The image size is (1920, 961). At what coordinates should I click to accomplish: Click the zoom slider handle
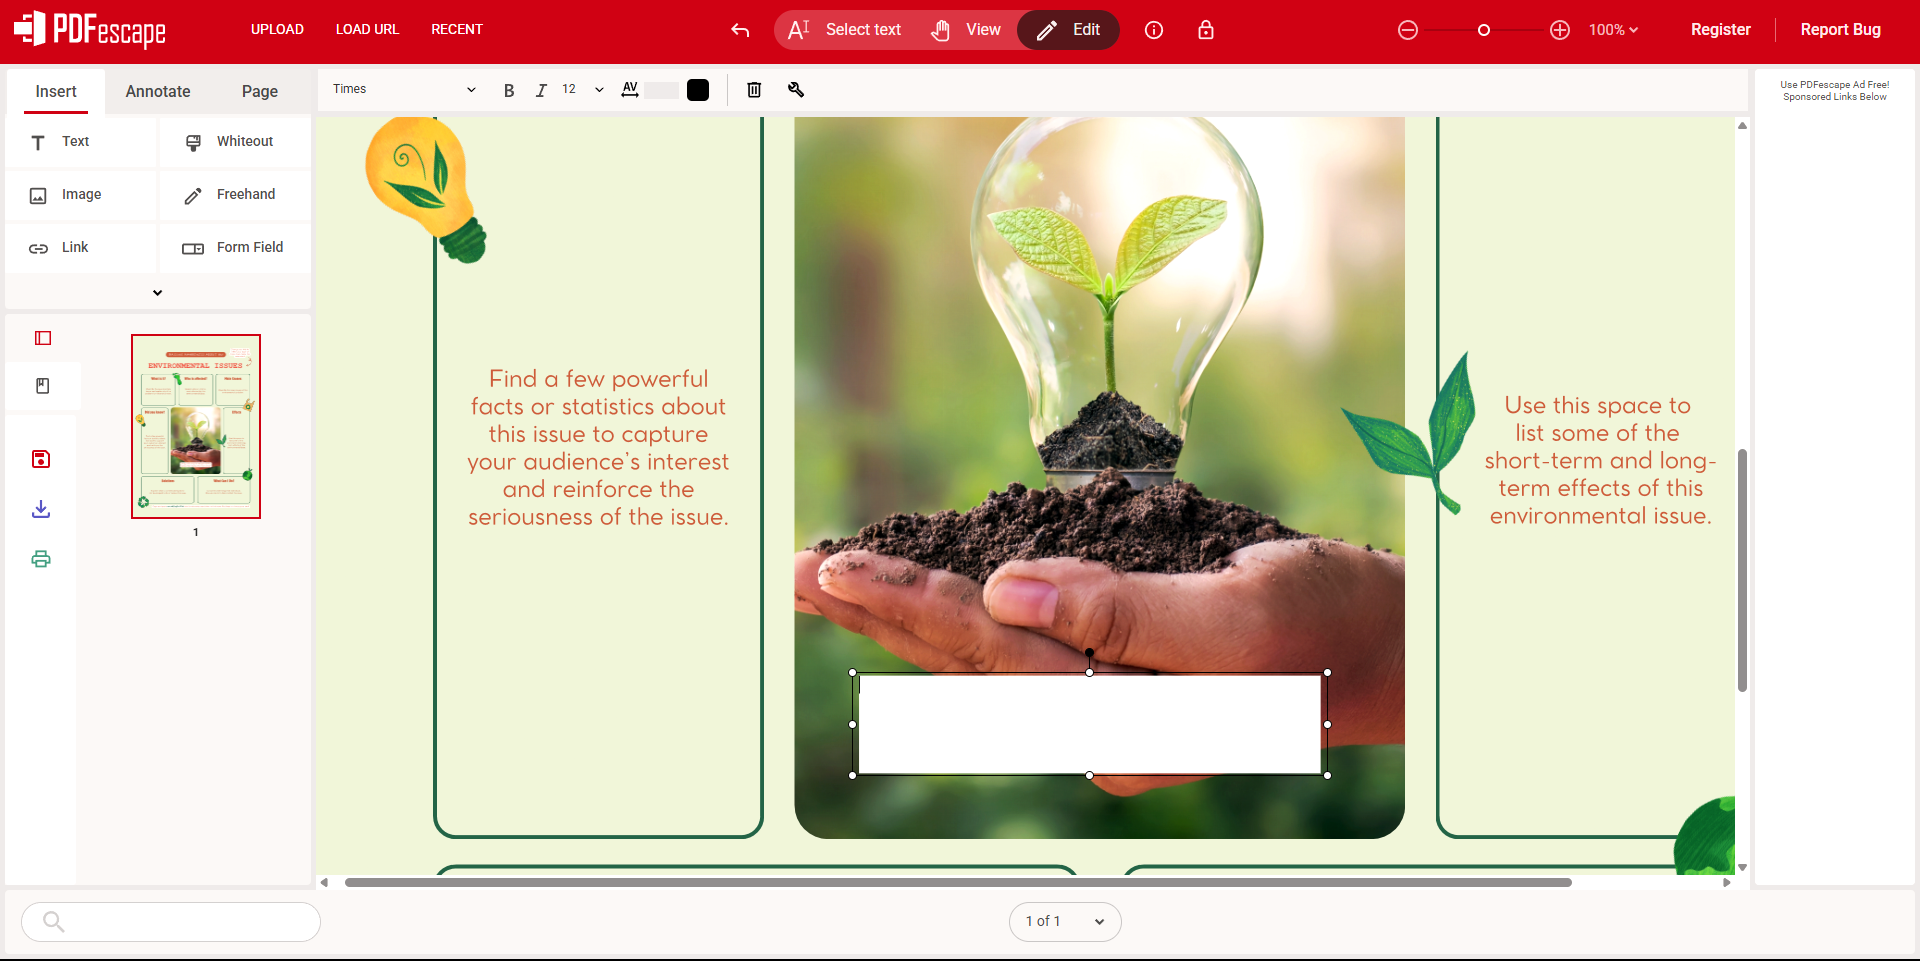click(1484, 30)
